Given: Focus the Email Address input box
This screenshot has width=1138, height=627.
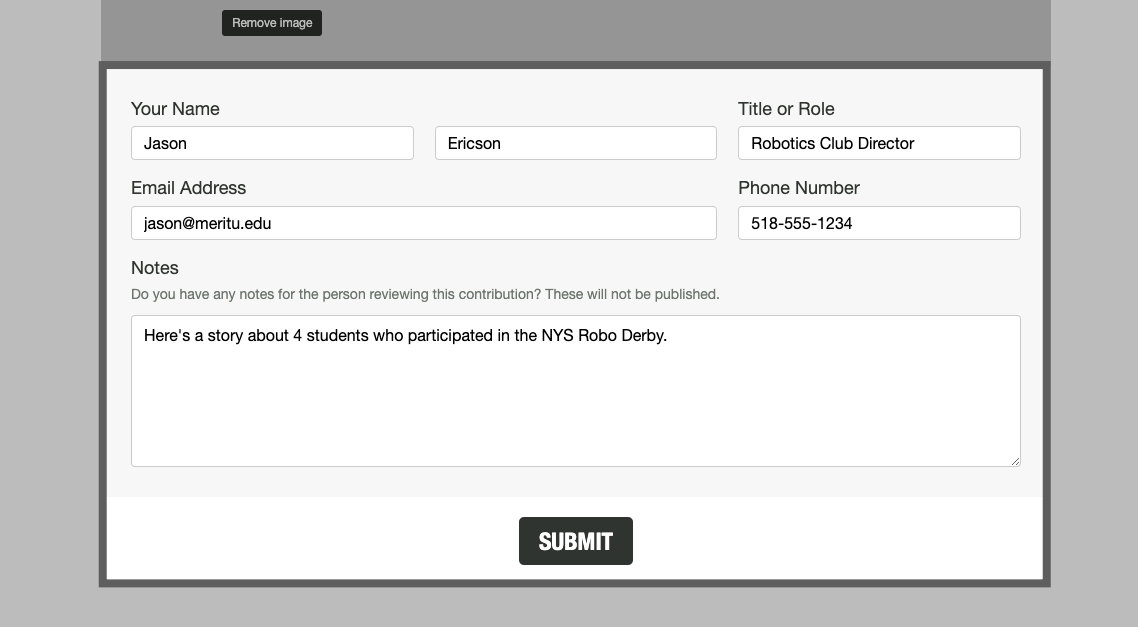Looking at the screenshot, I should click(423, 223).
